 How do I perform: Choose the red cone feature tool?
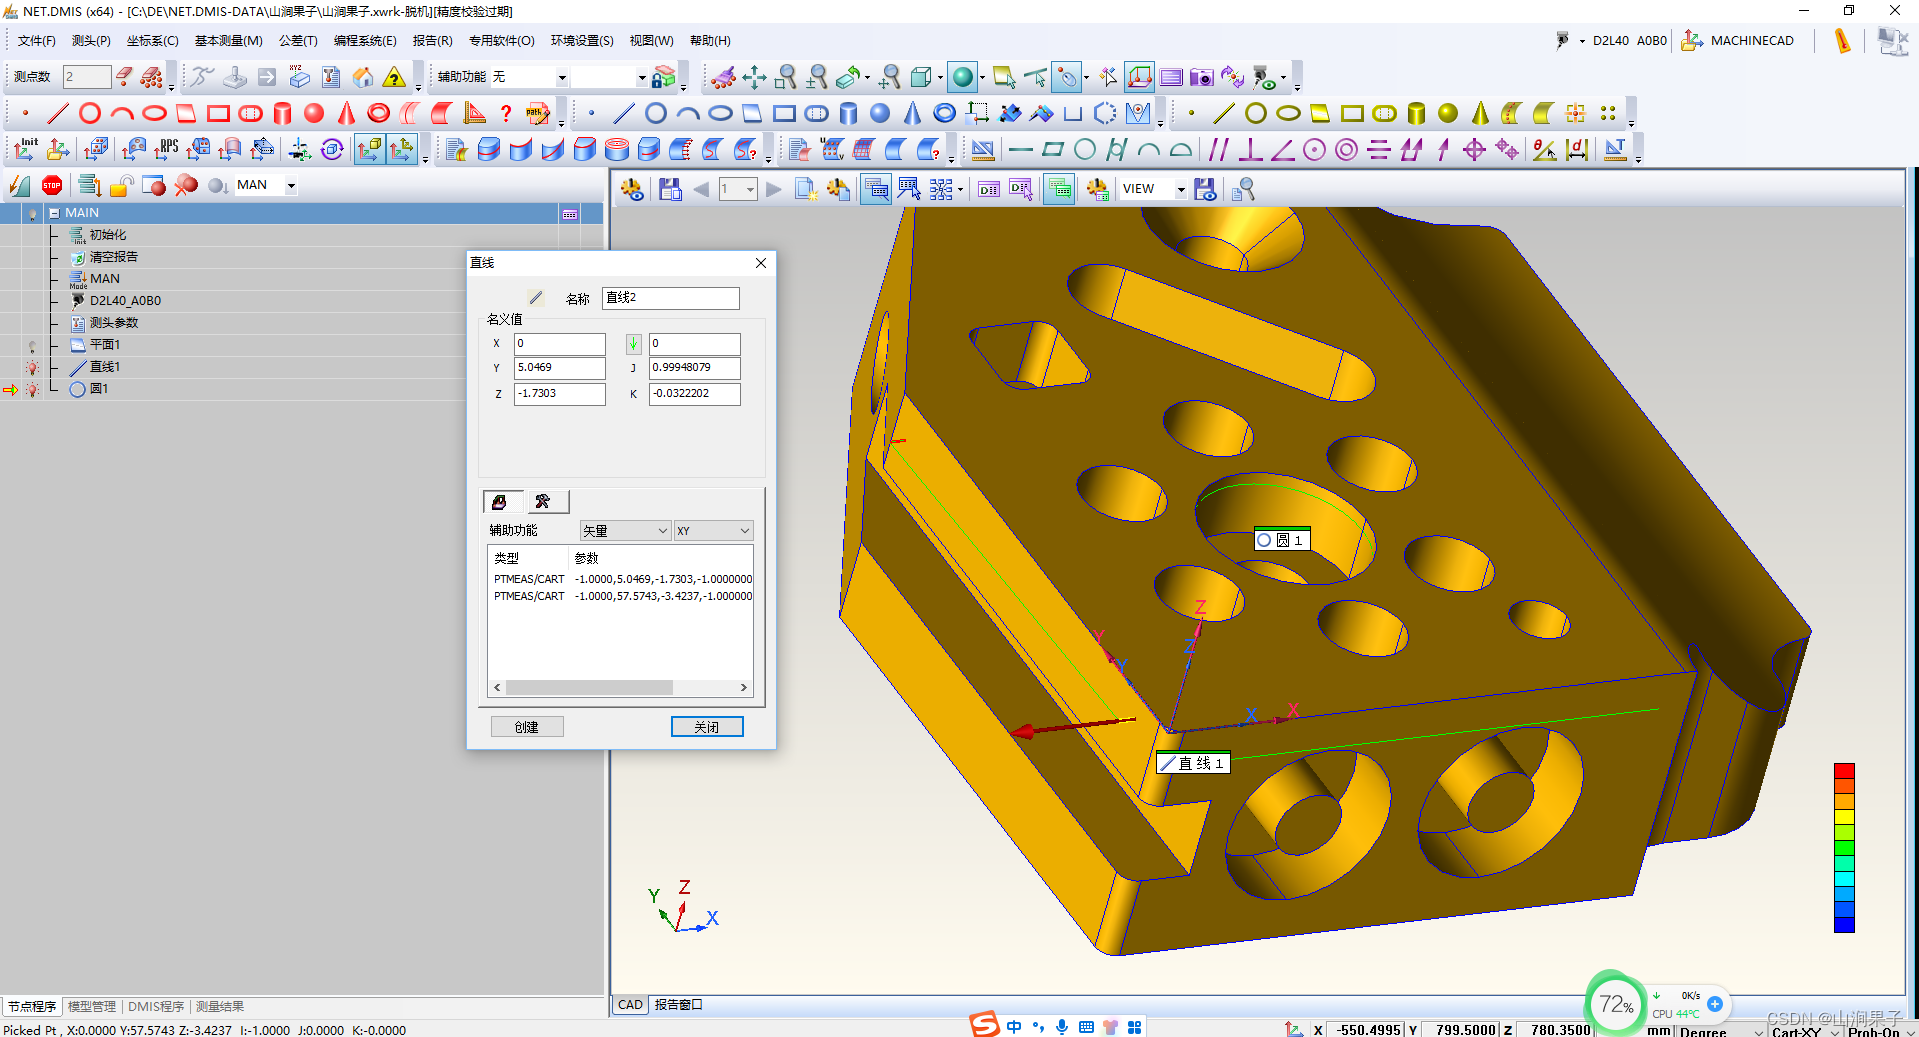(x=346, y=113)
